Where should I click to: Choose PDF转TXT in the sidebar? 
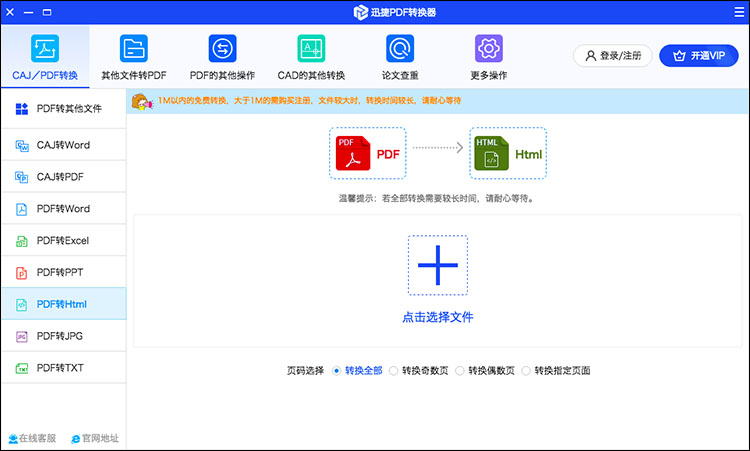(x=64, y=368)
